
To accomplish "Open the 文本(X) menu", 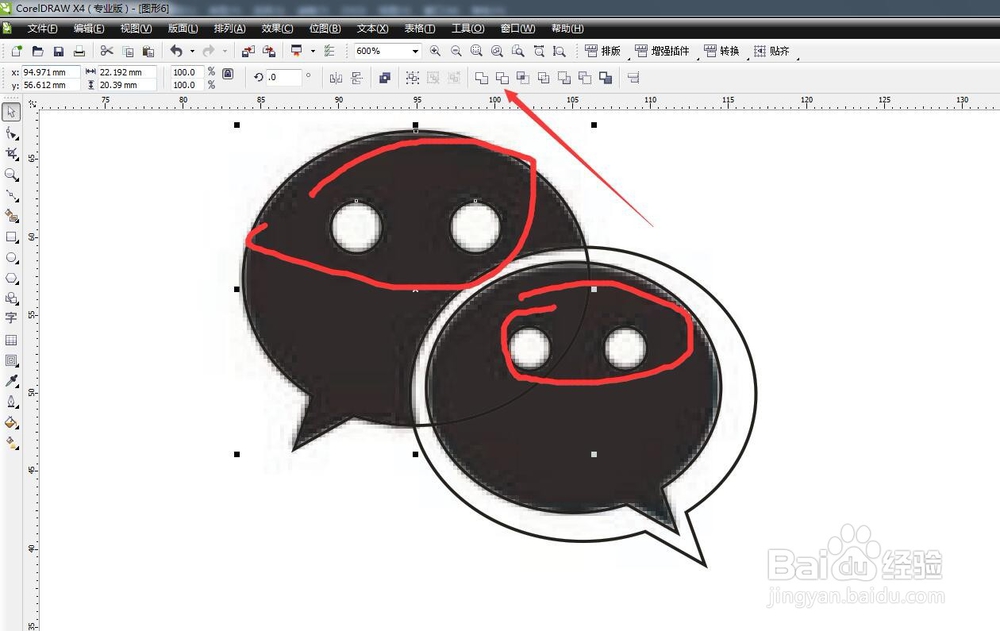I will tap(372, 29).
